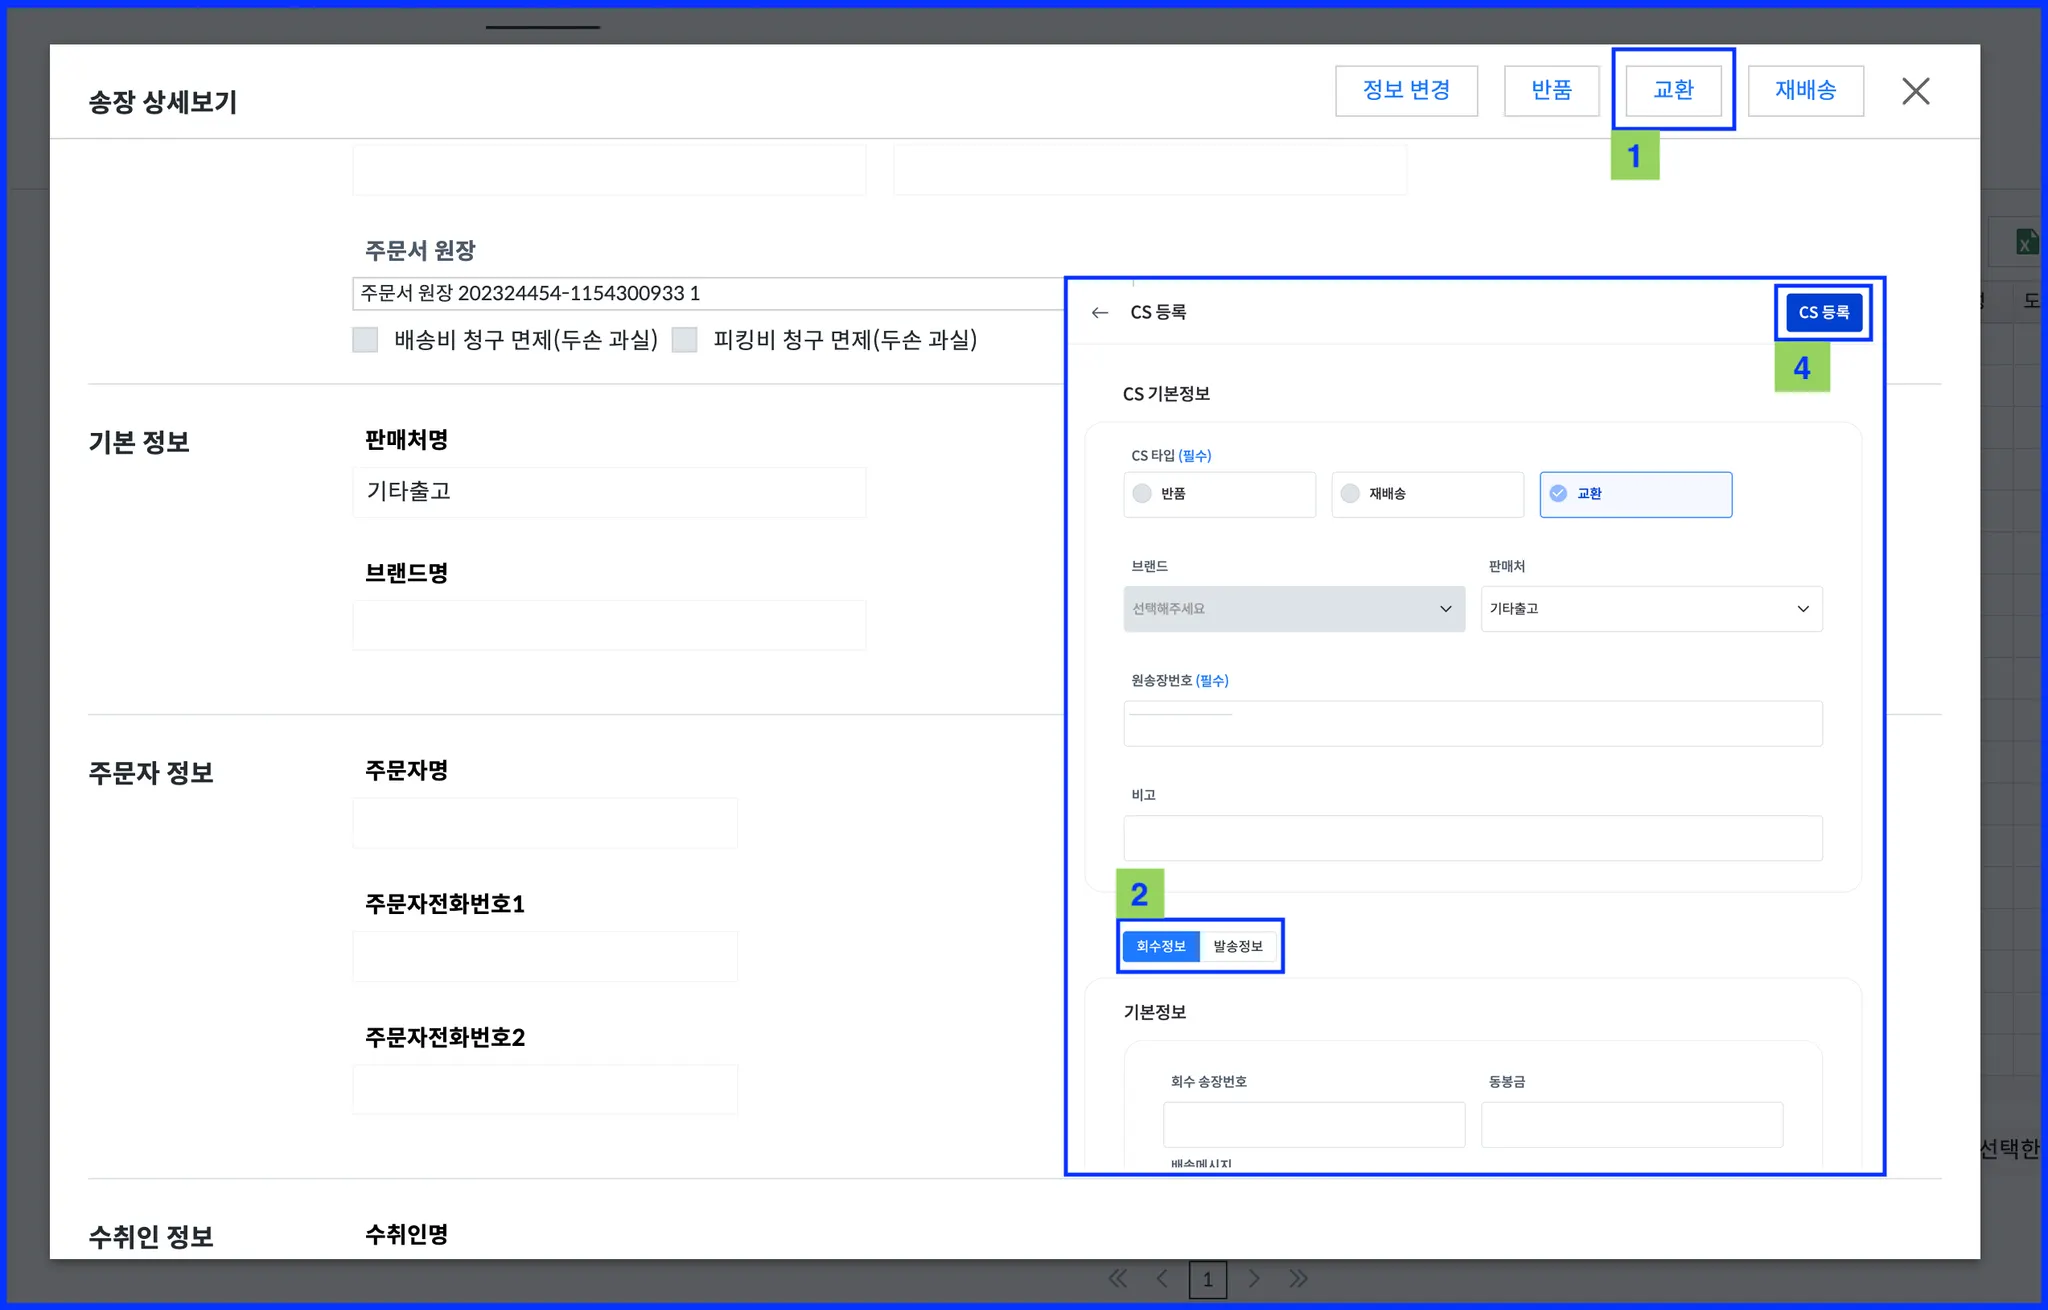Click the 교환 button in header
Screen dimensions: 2048x1310
click(x=1673, y=91)
